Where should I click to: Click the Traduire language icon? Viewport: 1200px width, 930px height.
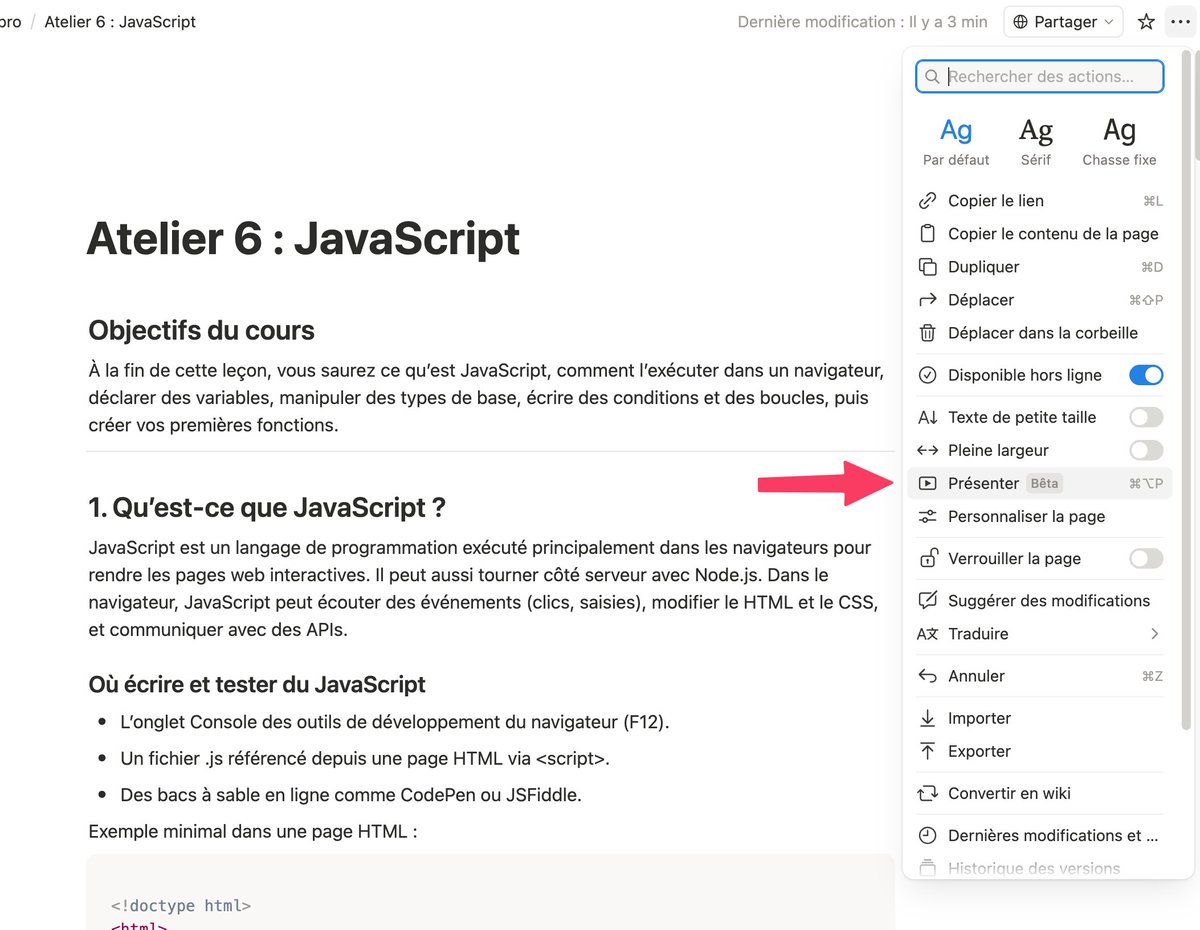[x=928, y=634]
